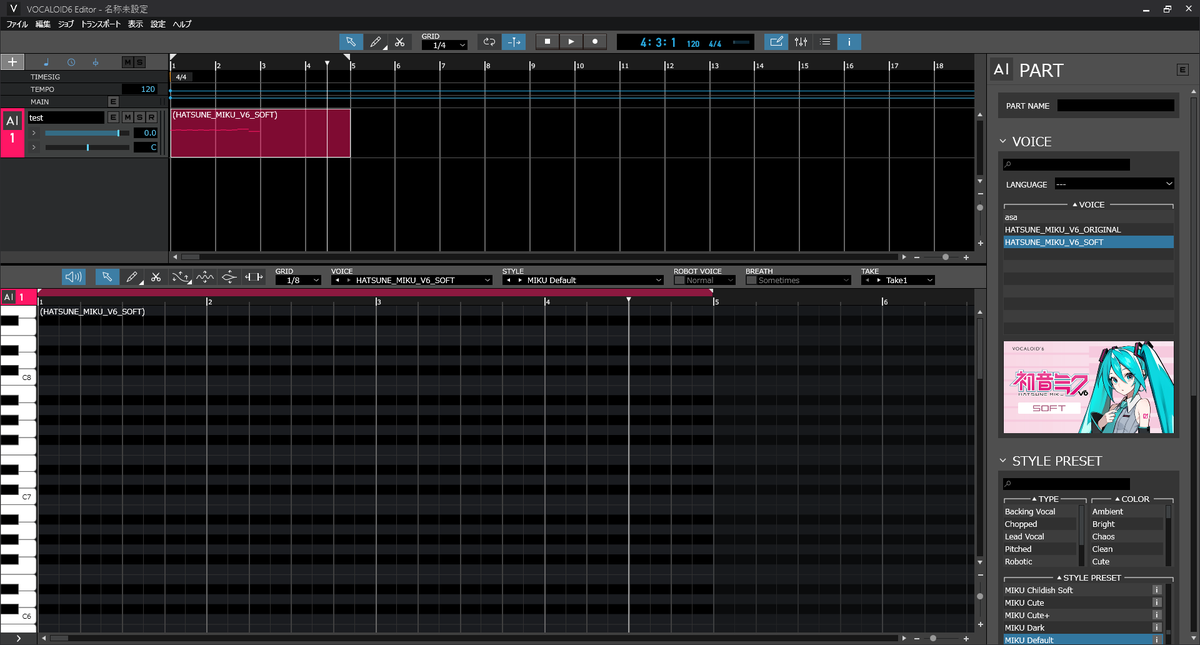Open the test track E effects button
Image resolution: width=1200 pixels, height=645 pixels.
pos(113,118)
